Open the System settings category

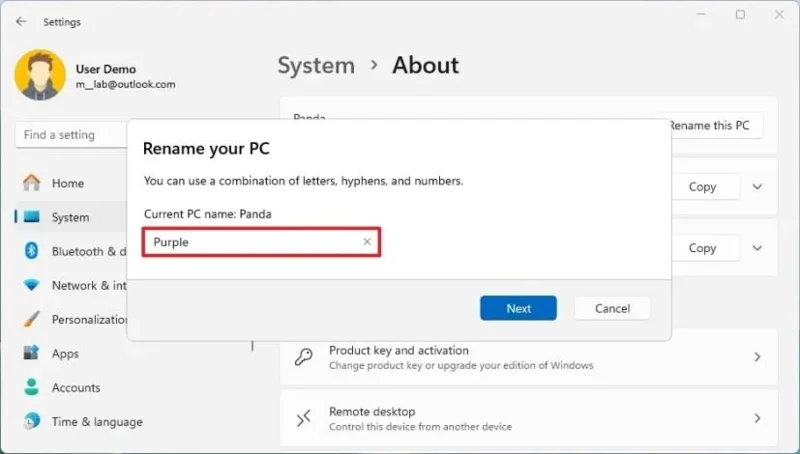[x=70, y=217]
